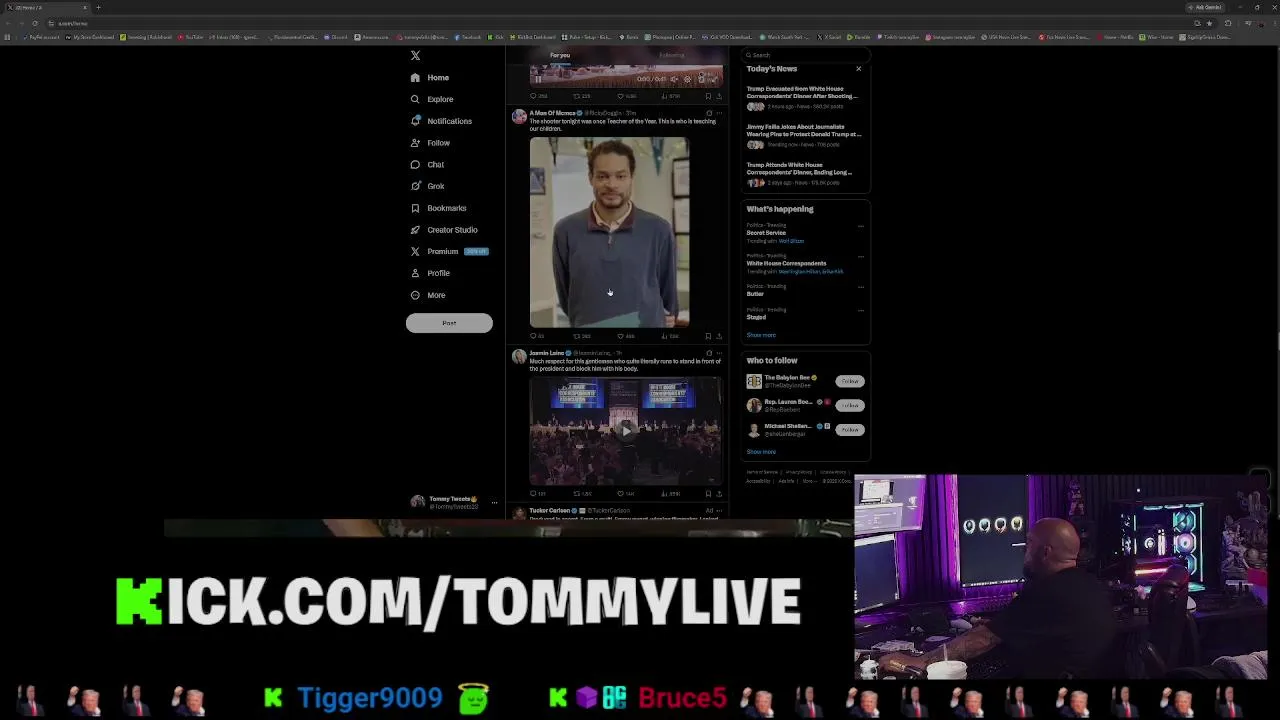Open Trump Attends White House Correspondents' Dinner story
Screen dimensions: 1280x720
[x=804, y=174]
